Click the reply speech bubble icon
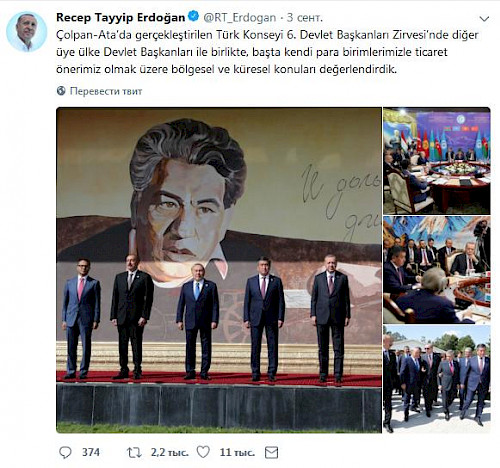Image resolution: width=500 pixels, height=468 pixels. point(65,452)
